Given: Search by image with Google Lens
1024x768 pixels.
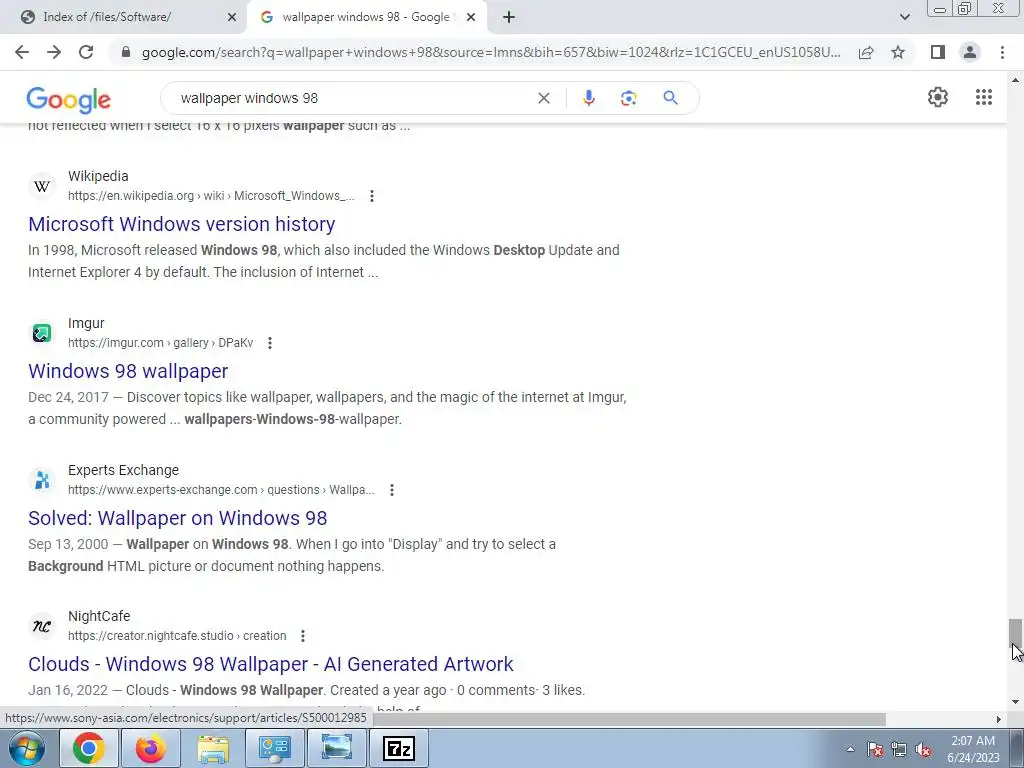Looking at the screenshot, I should (x=628, y=98).
